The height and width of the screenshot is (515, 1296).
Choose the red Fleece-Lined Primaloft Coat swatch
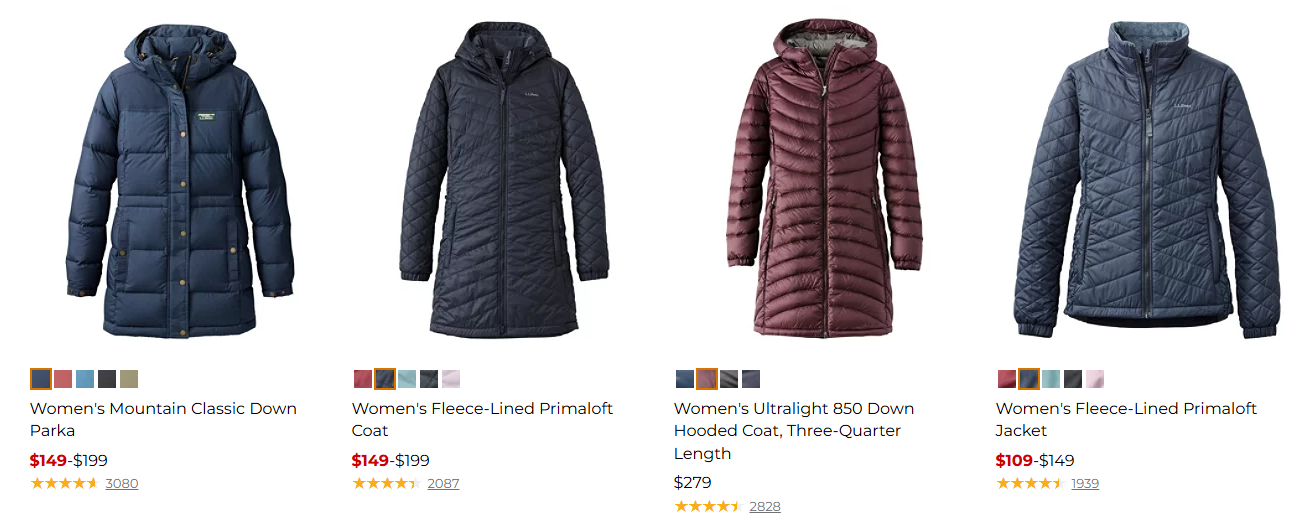[363, 379]
